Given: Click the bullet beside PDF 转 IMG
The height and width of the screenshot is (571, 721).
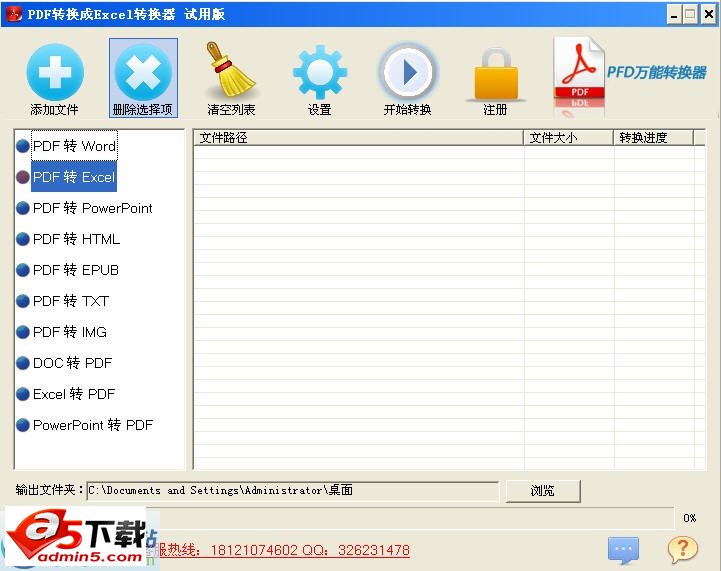Looking at the screenshot, I should coord(23,332).
